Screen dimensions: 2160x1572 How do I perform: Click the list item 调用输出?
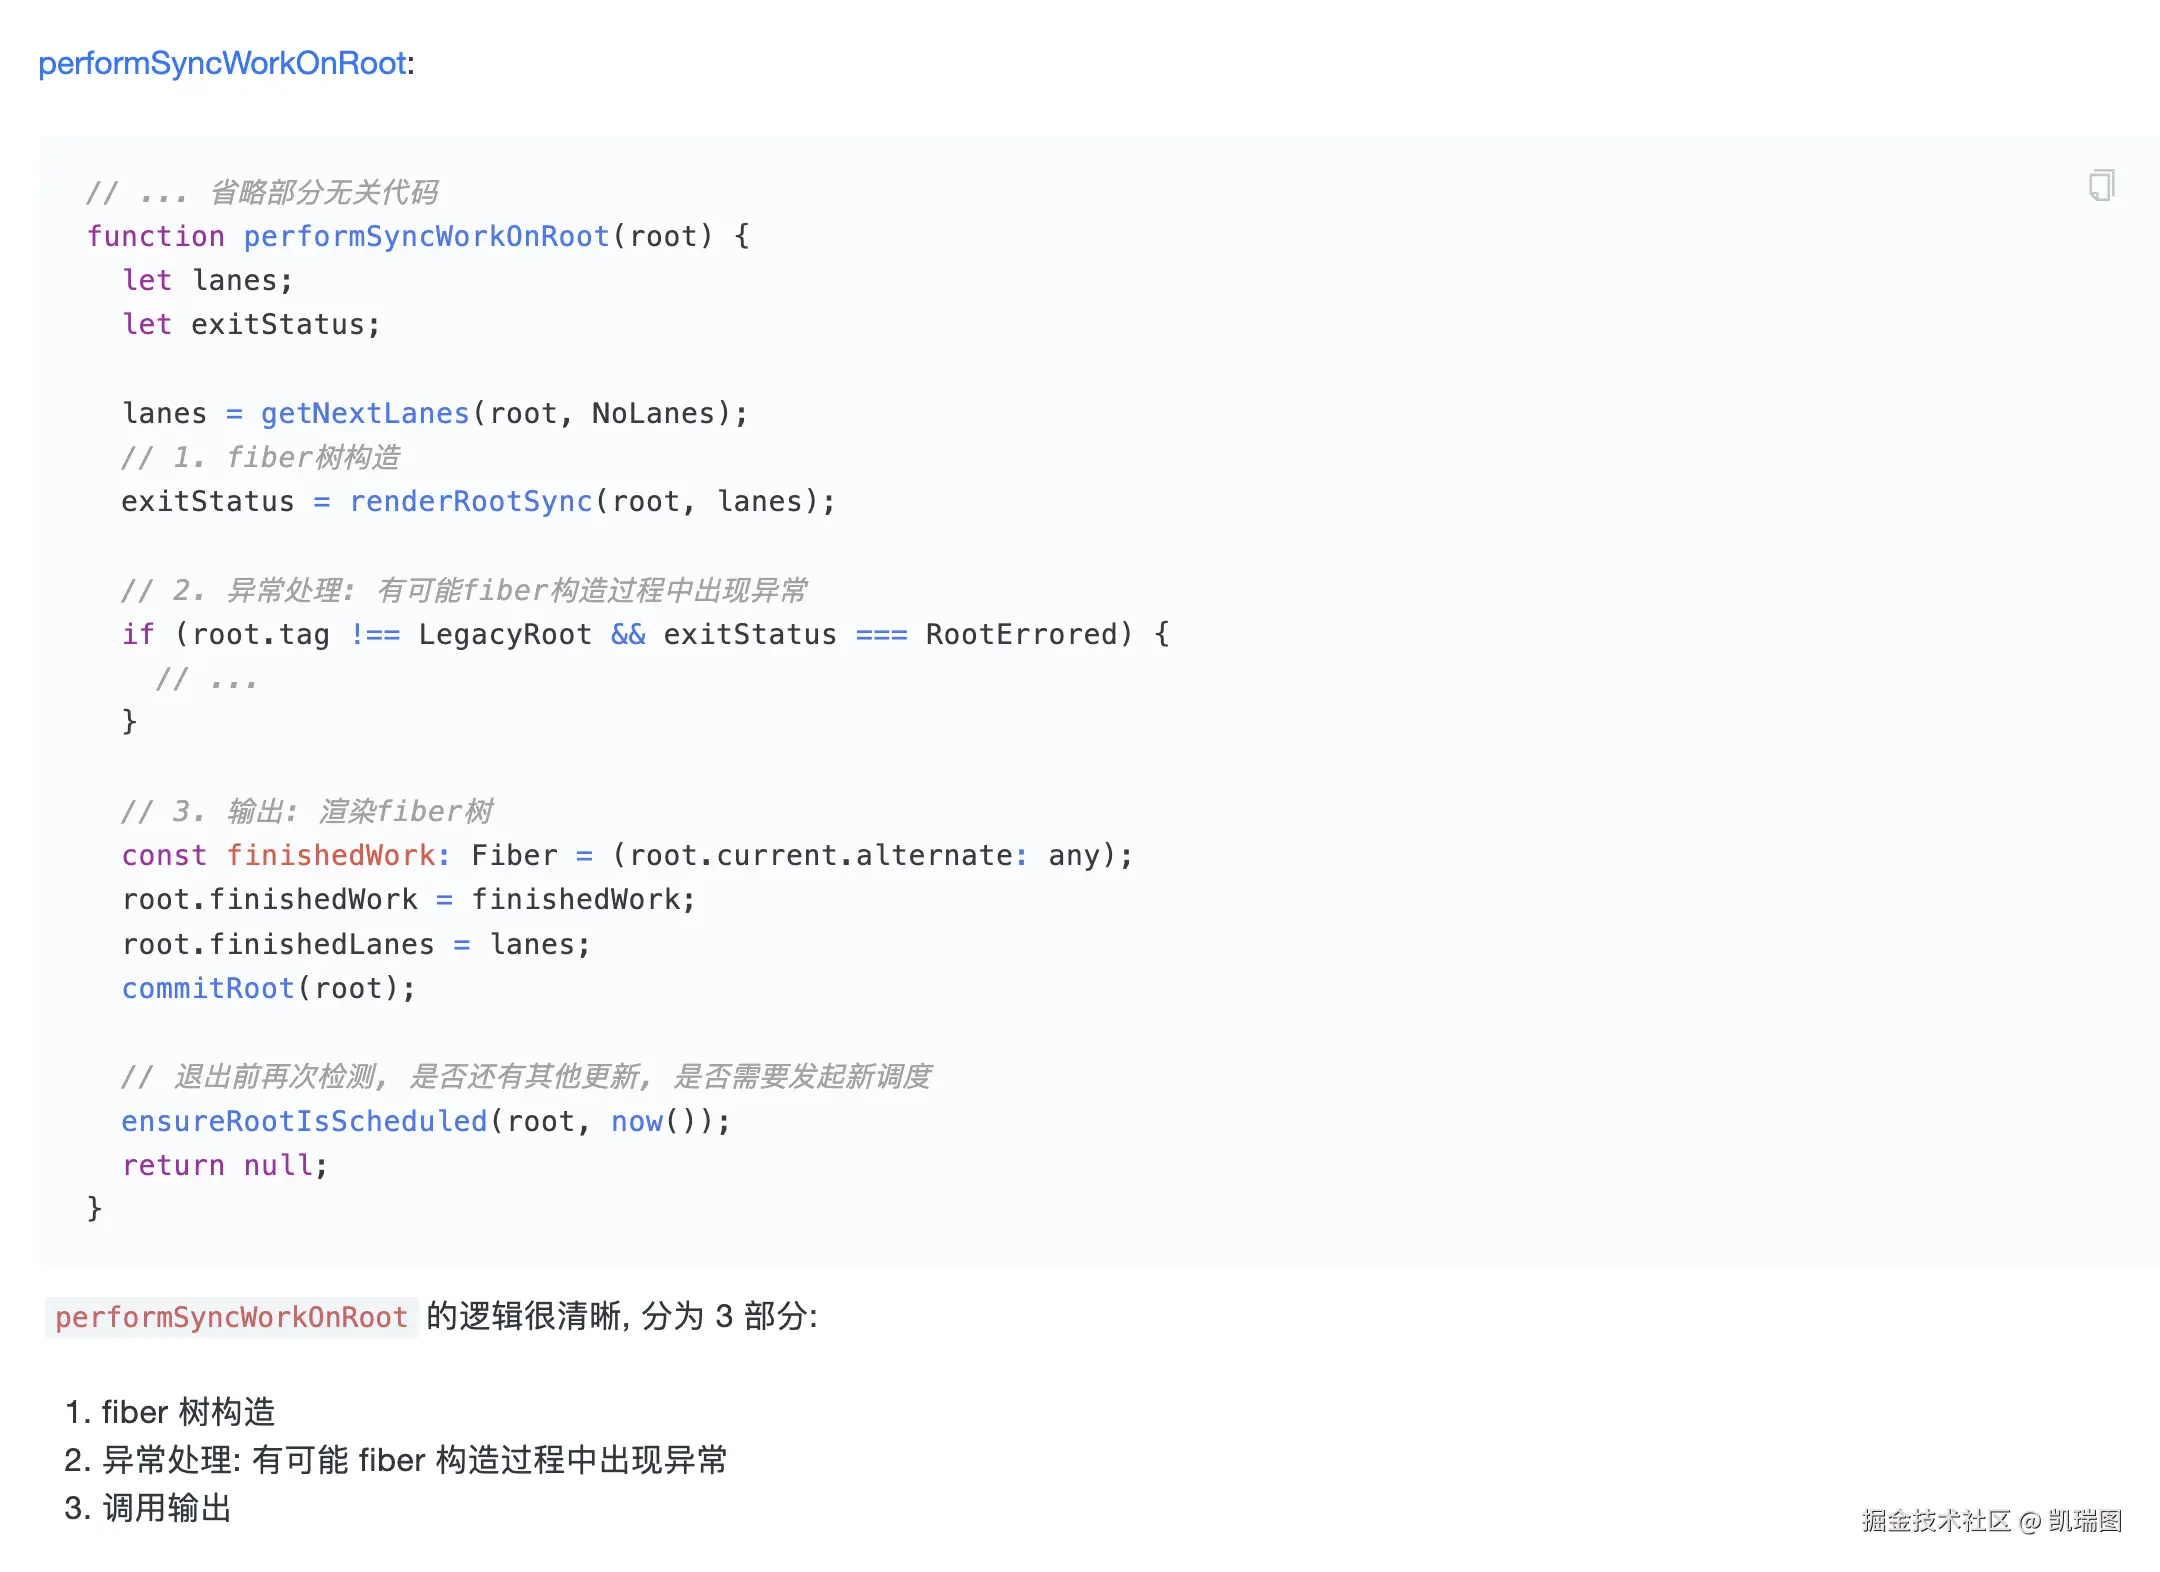tap(166, 1507)
